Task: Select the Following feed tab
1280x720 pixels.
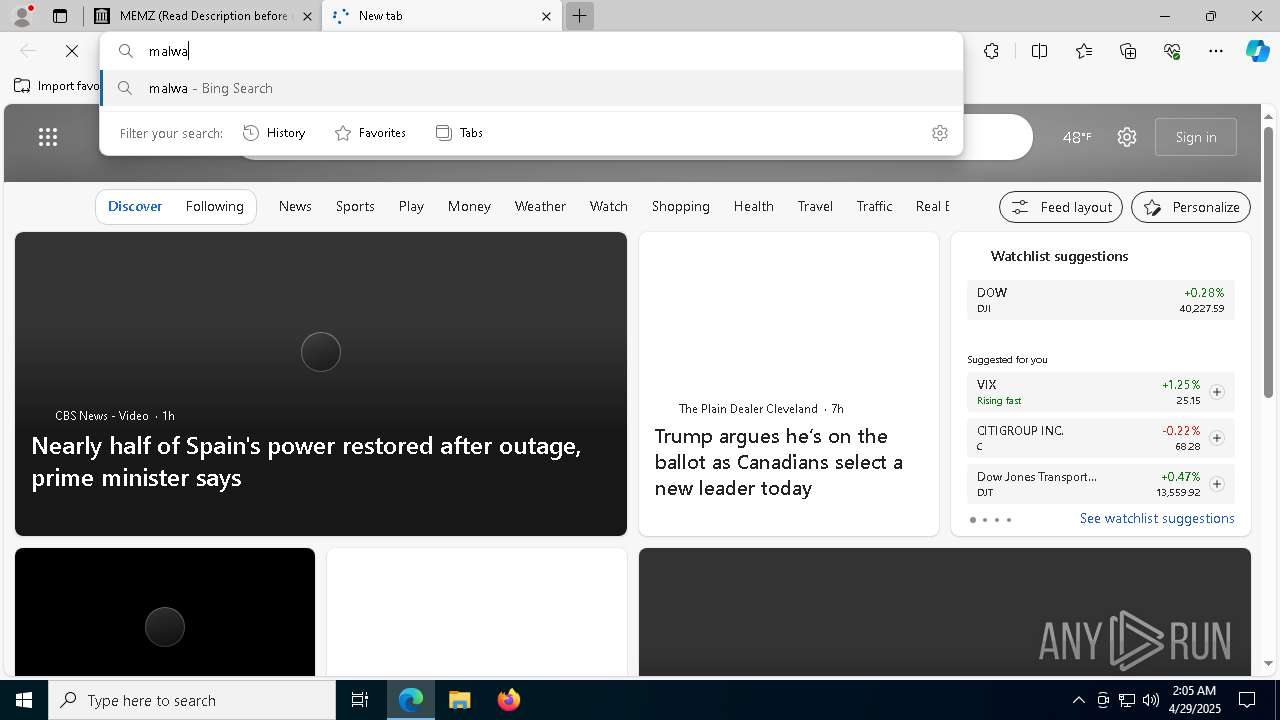Action: (x=214, y=206)
